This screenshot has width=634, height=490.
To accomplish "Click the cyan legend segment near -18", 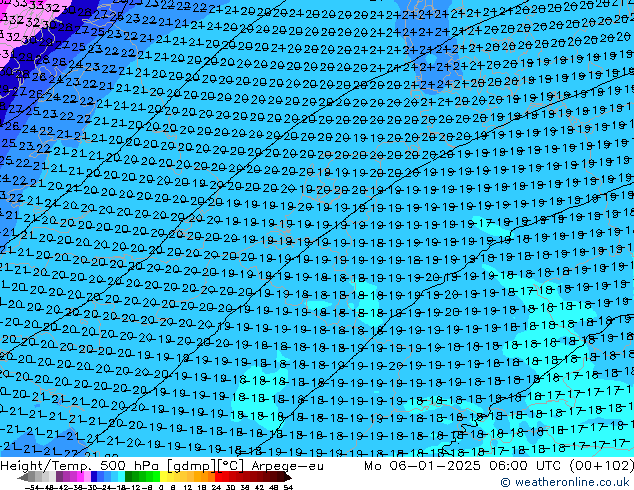I will [121, 477].
